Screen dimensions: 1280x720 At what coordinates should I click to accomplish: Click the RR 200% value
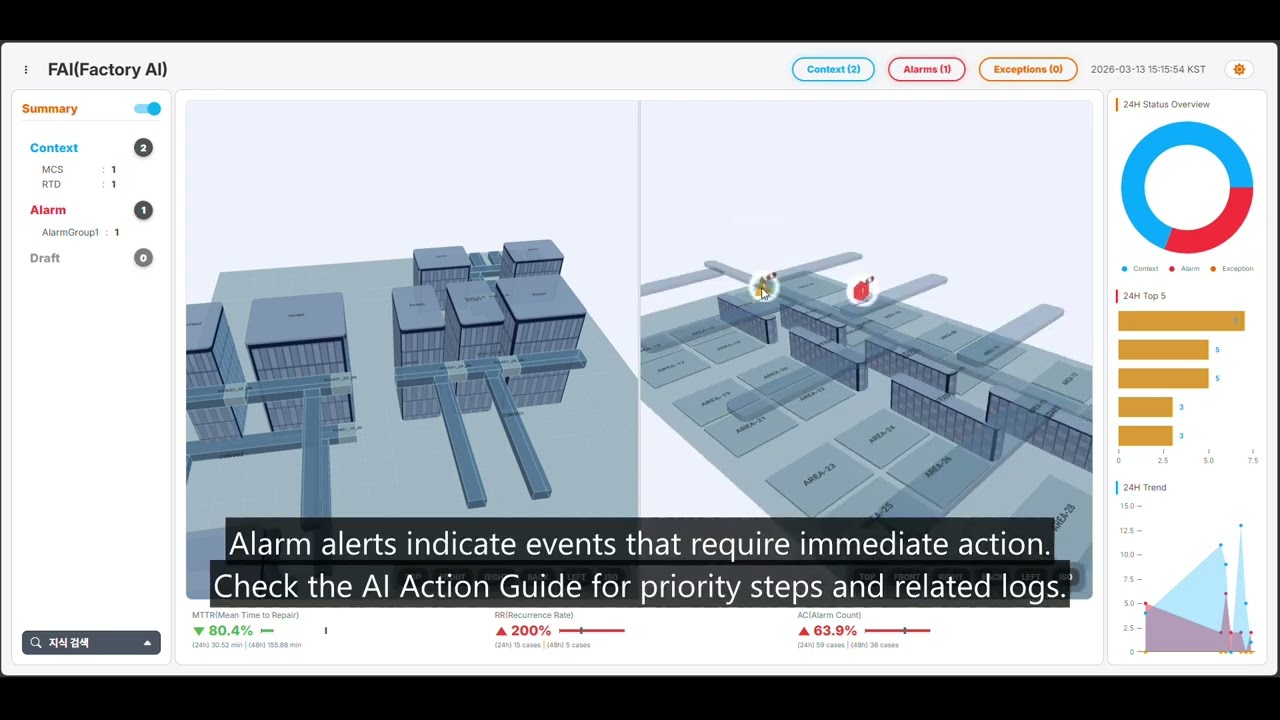pos(531,631)
